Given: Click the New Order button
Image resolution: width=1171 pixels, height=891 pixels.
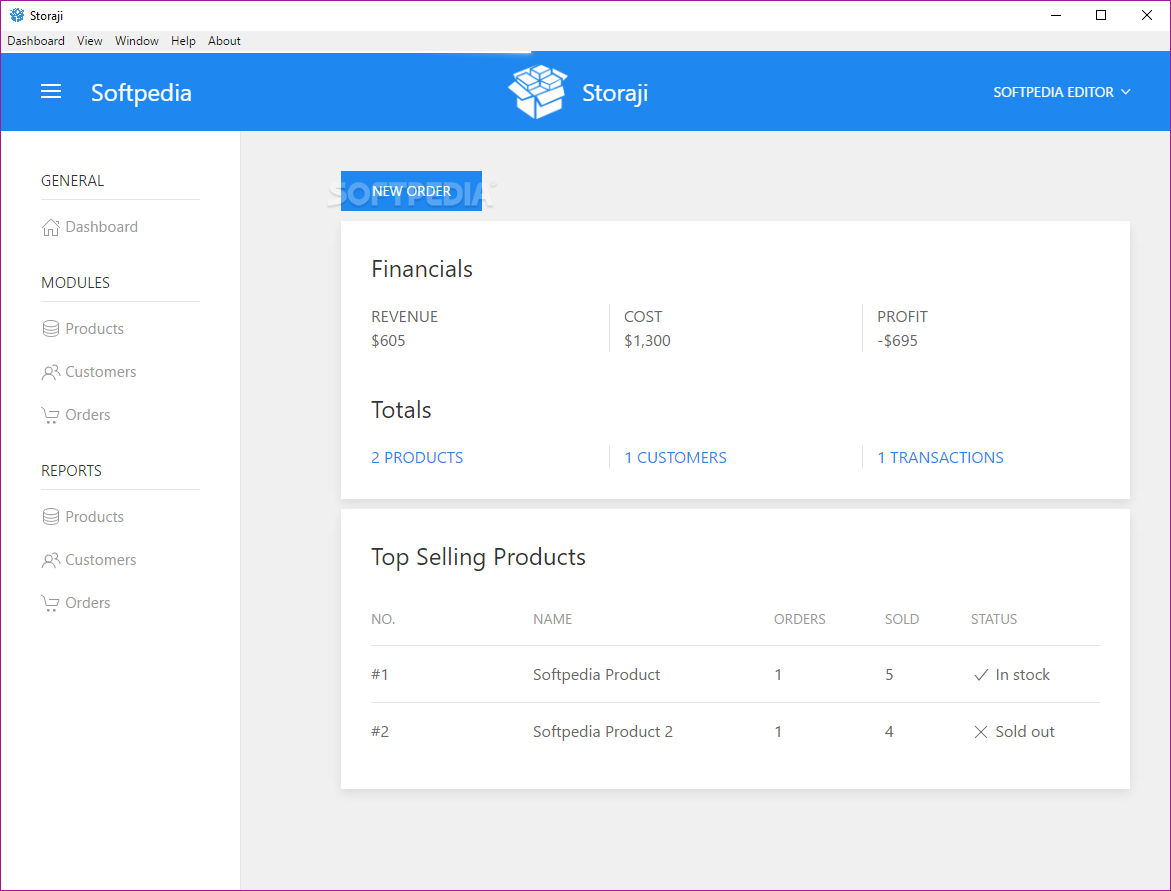Looking at the screenshot, I should [411, 191].
